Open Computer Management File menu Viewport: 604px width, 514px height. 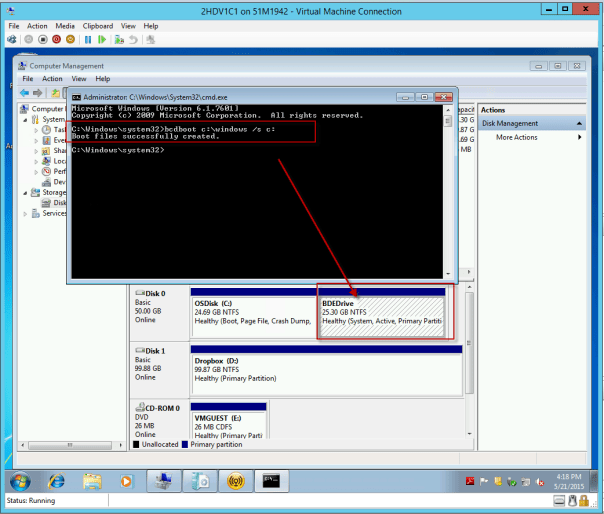pos(28,79)
